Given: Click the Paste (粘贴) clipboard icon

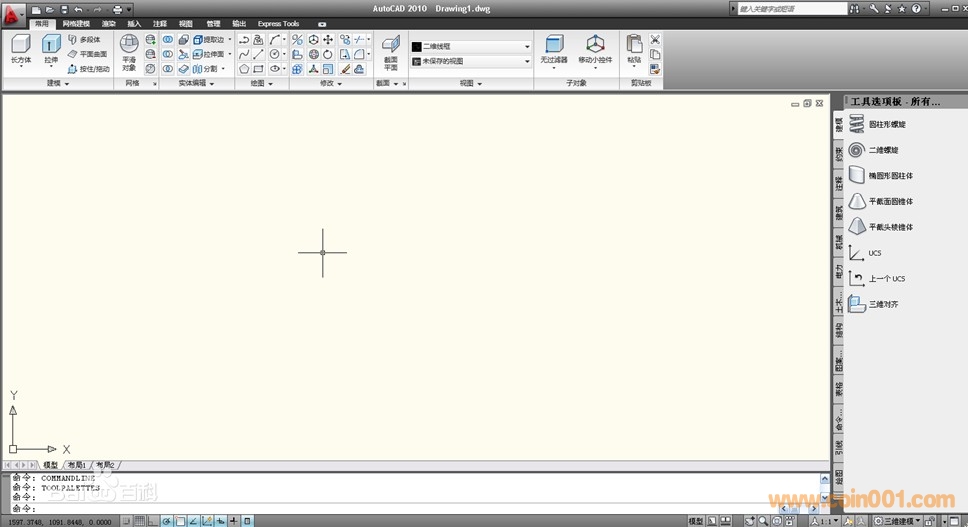Looking at the screenshot, I should pos(634,48).
